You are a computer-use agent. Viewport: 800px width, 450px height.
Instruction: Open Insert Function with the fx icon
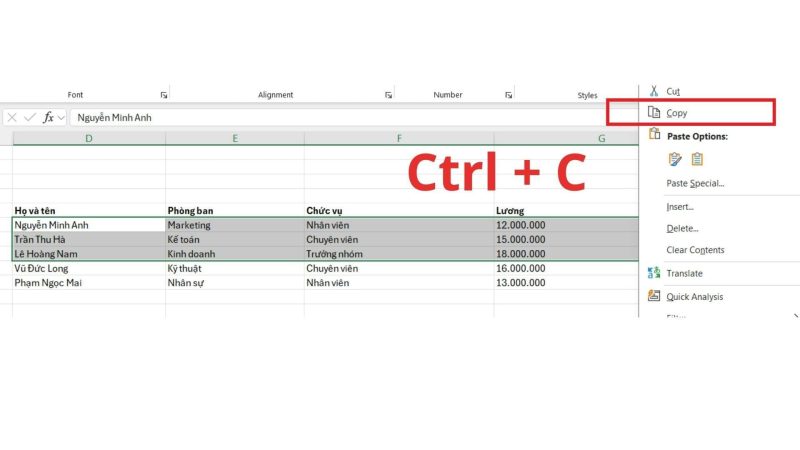point(48,118)
